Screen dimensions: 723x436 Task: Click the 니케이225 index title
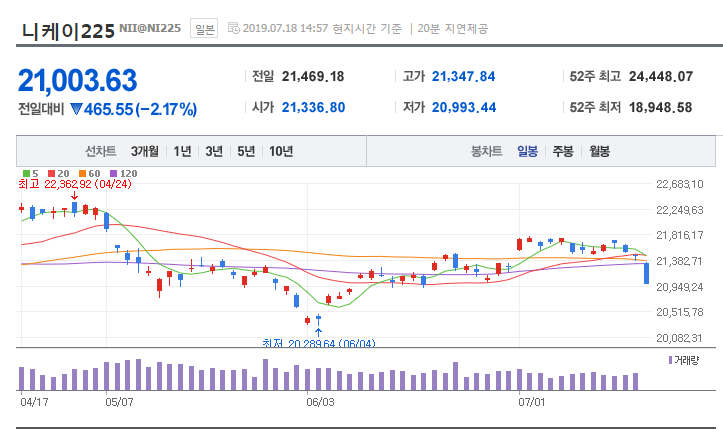tap(68, 31)
